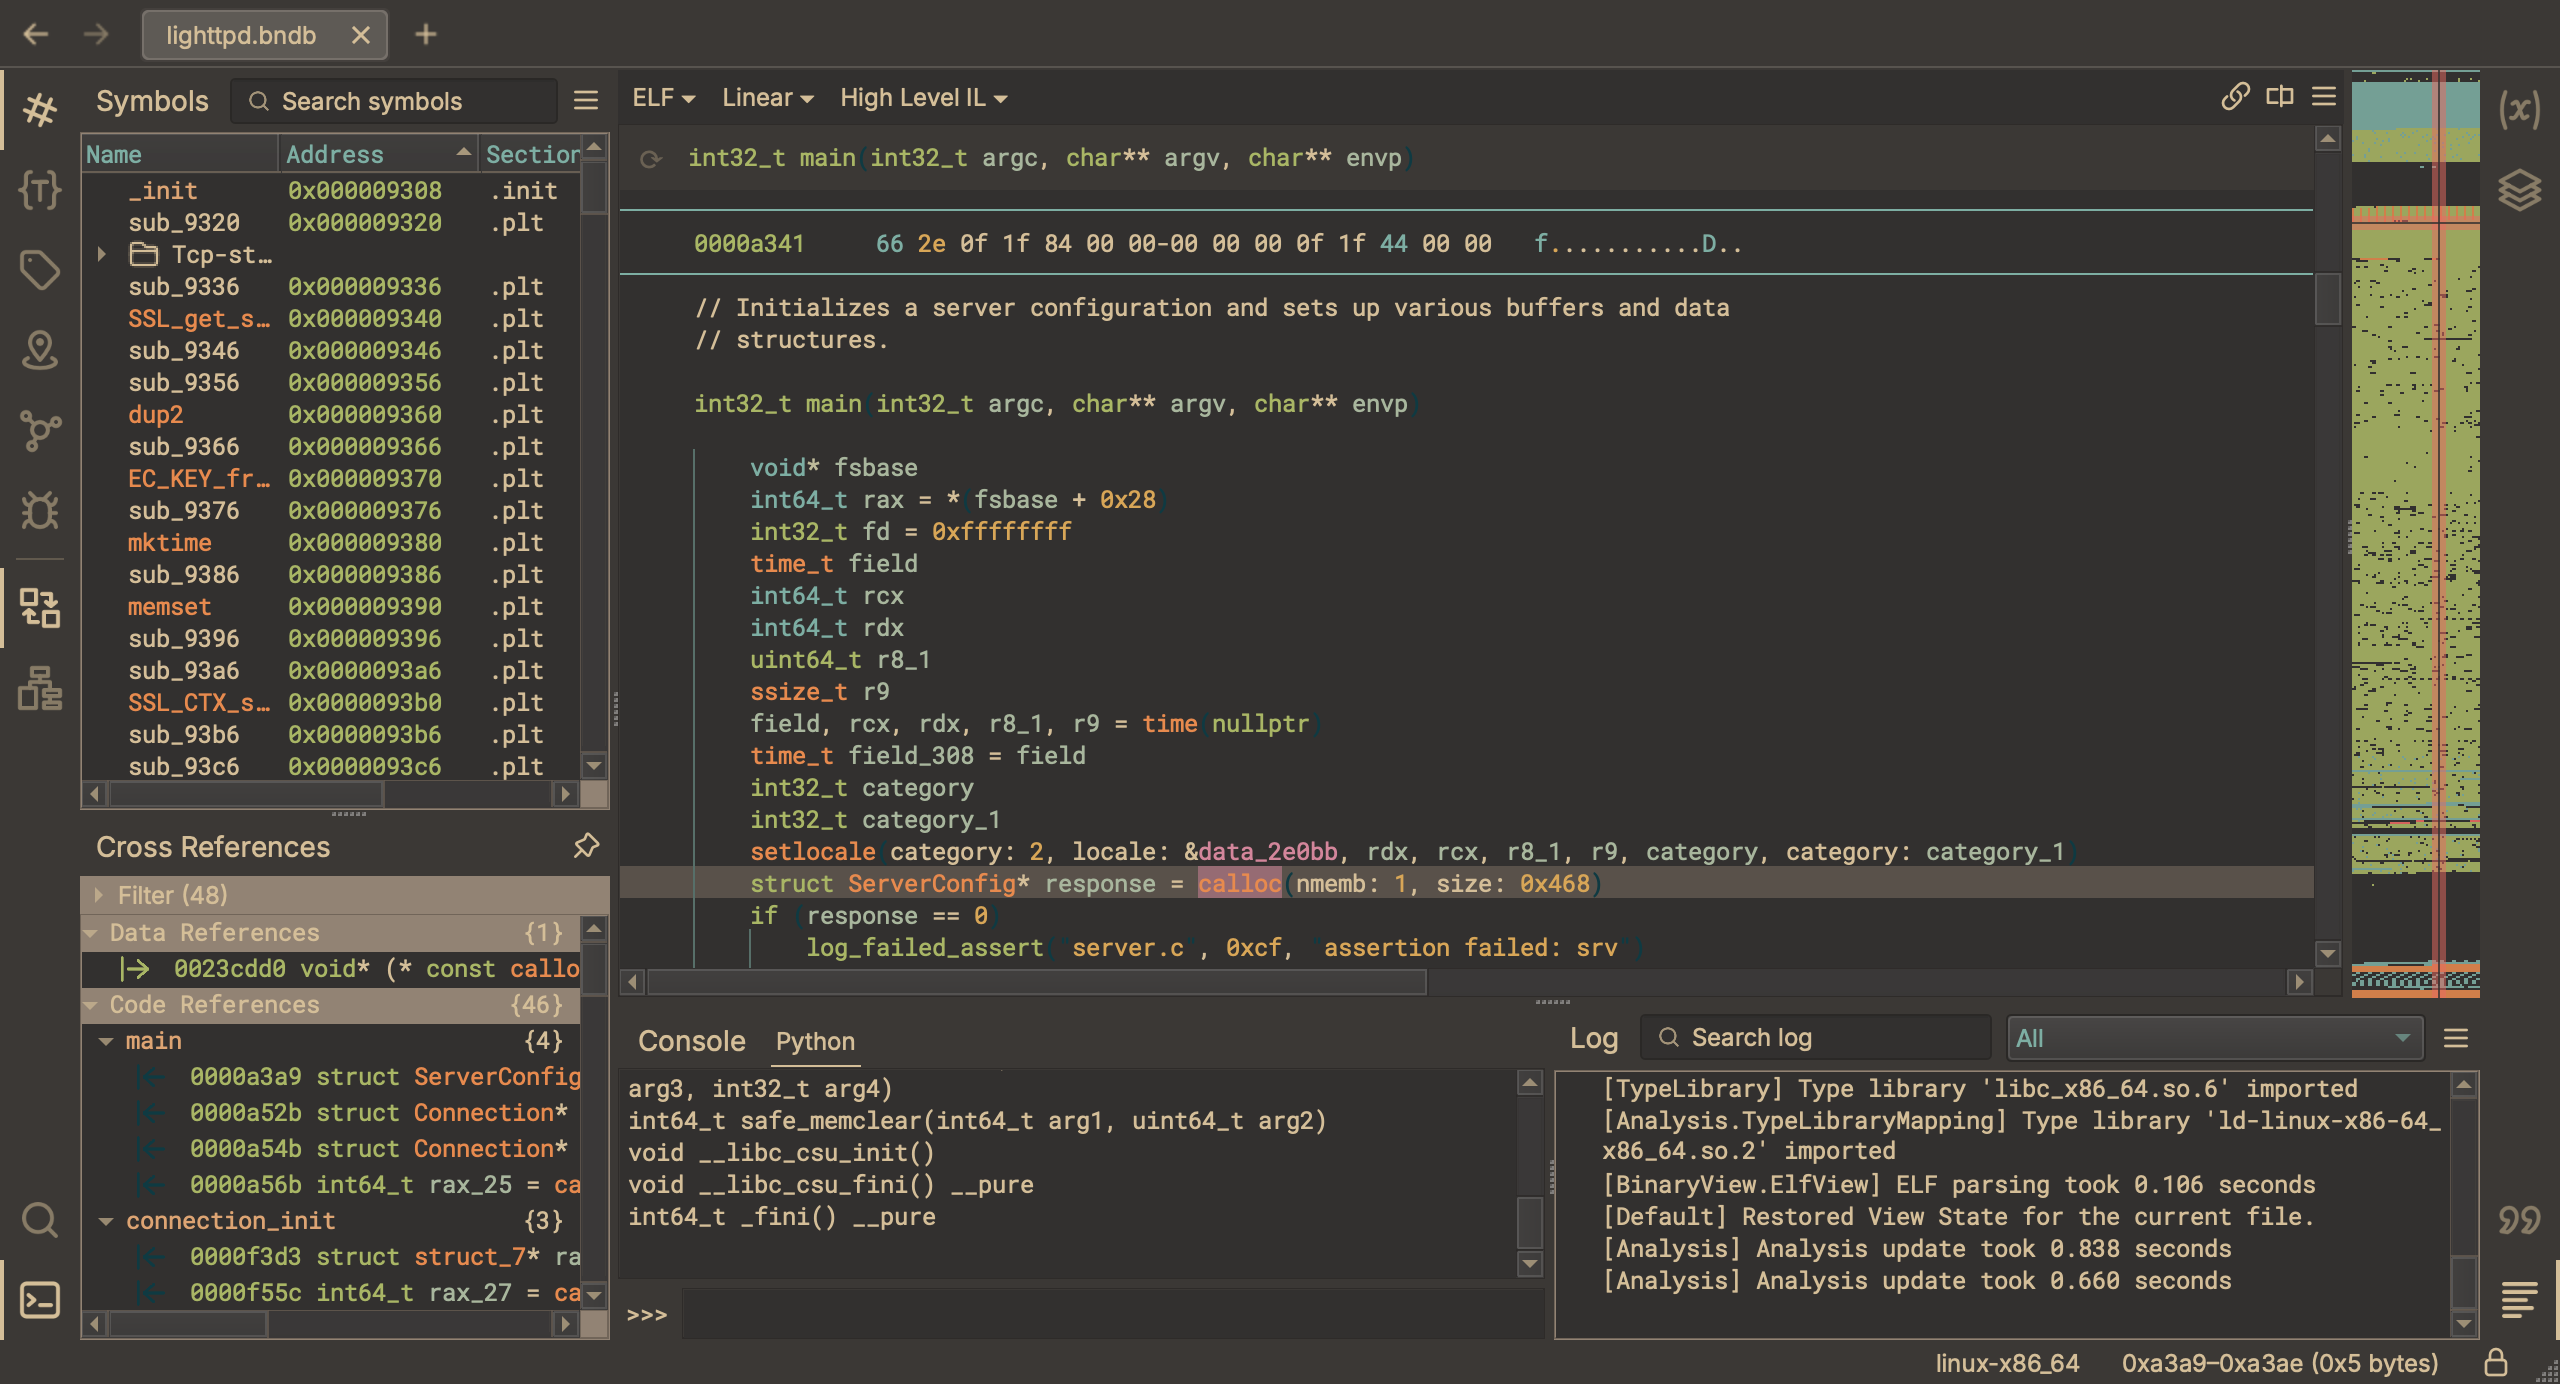Select the lighttpd.bndb tab

(241, 35)
